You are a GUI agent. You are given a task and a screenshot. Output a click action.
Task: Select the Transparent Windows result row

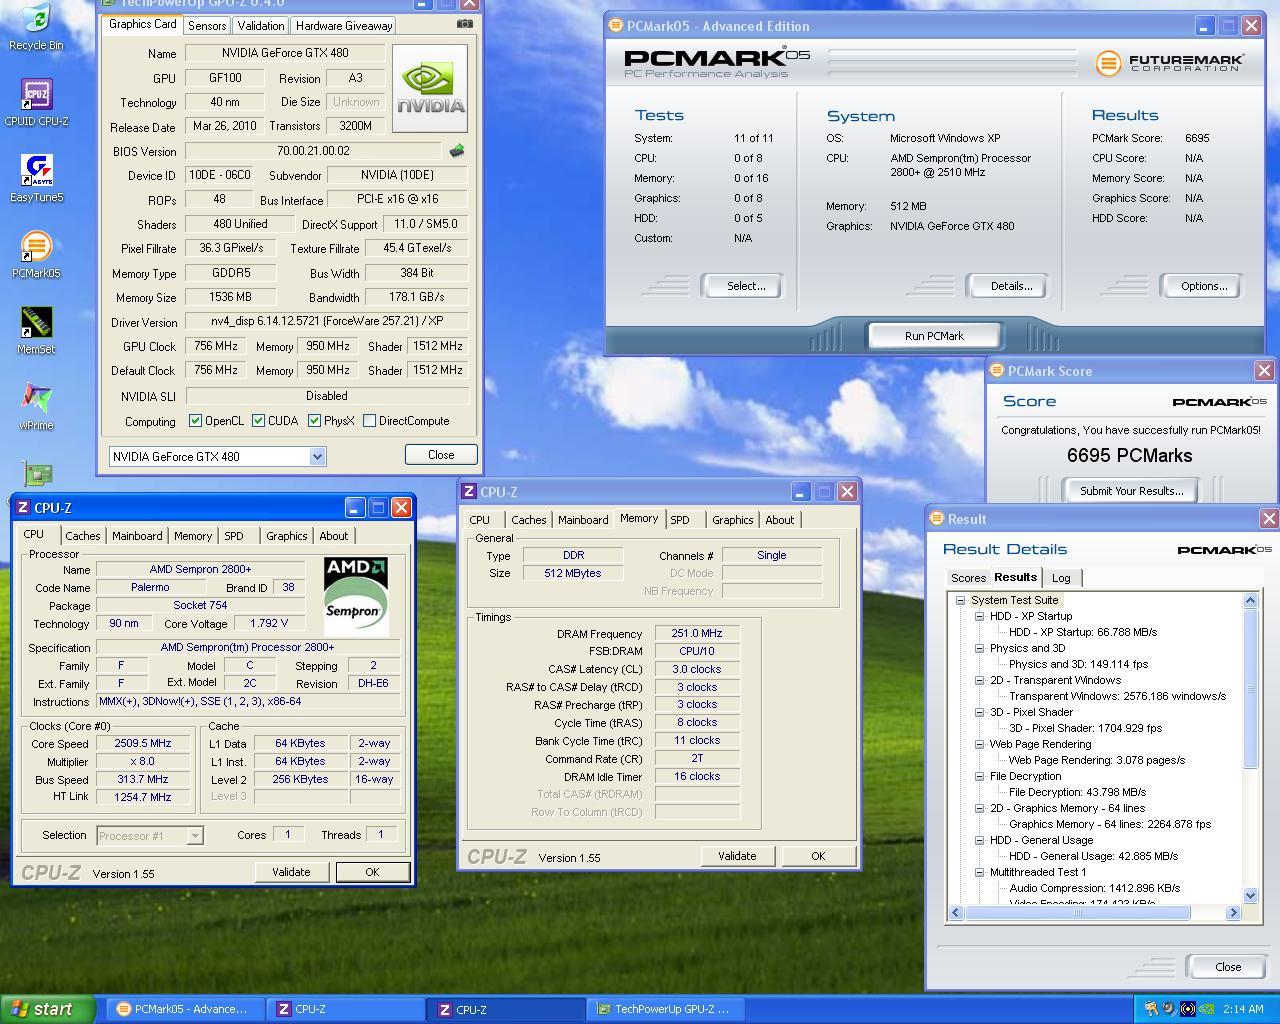1118,696
